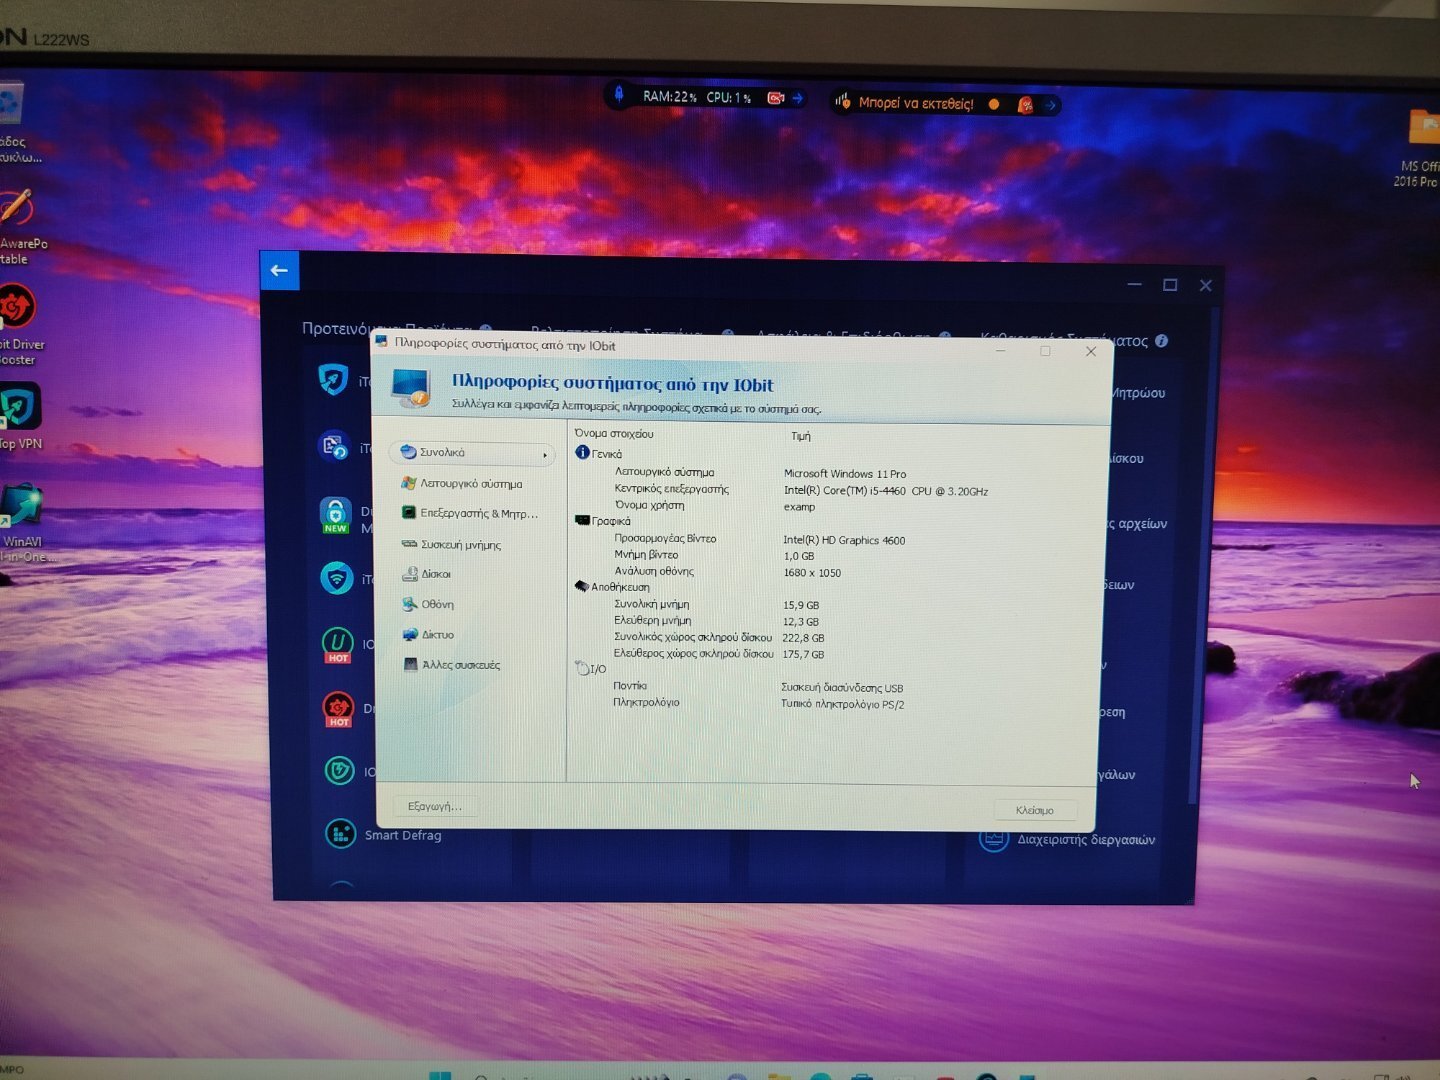Click the device icon beside Άλλες συσκευές

click(x=410, y=664)
